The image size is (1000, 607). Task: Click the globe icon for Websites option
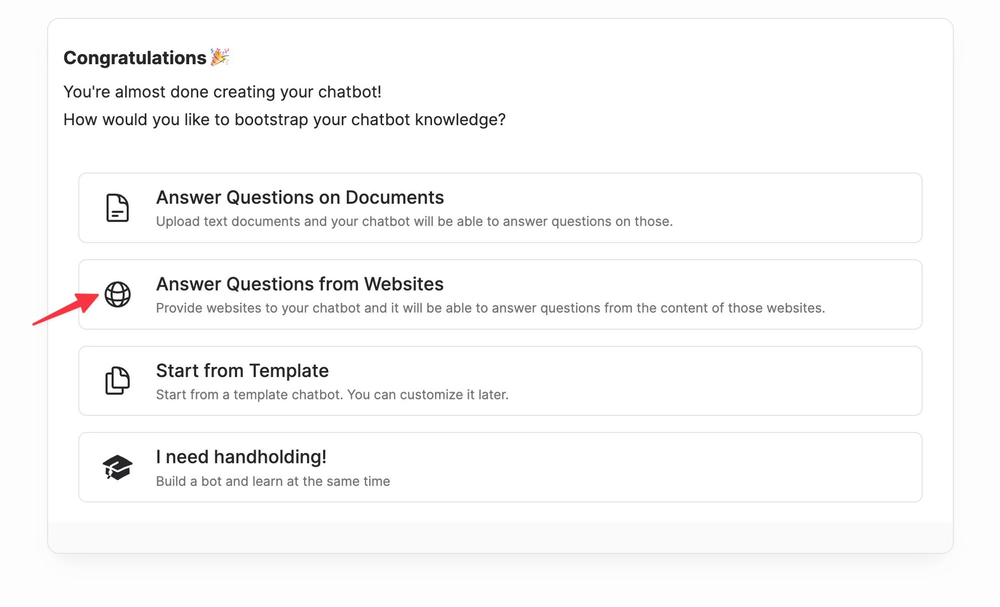118,294
